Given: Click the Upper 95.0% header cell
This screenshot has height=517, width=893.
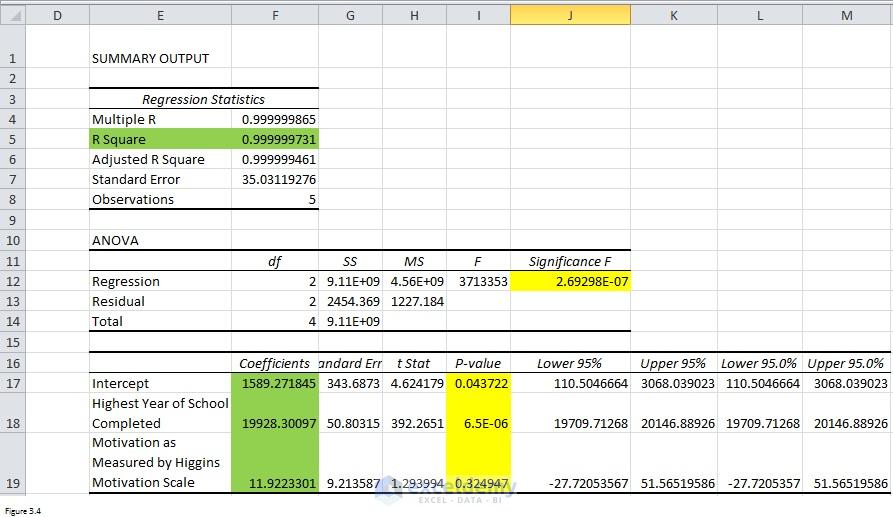Looking at the screenshot, I should tap(847, 363).
